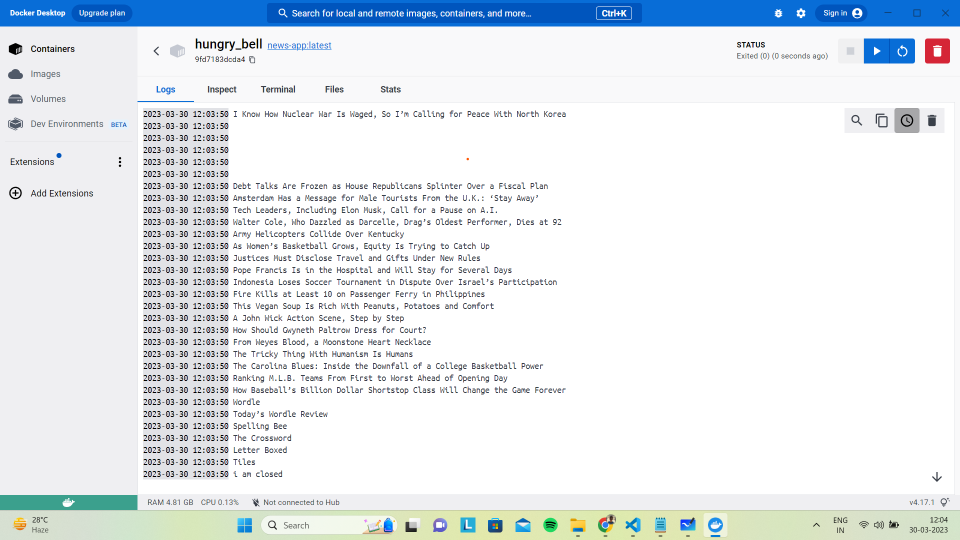
Task: Select the Letter Boxed log line
Action: point(215,450)
